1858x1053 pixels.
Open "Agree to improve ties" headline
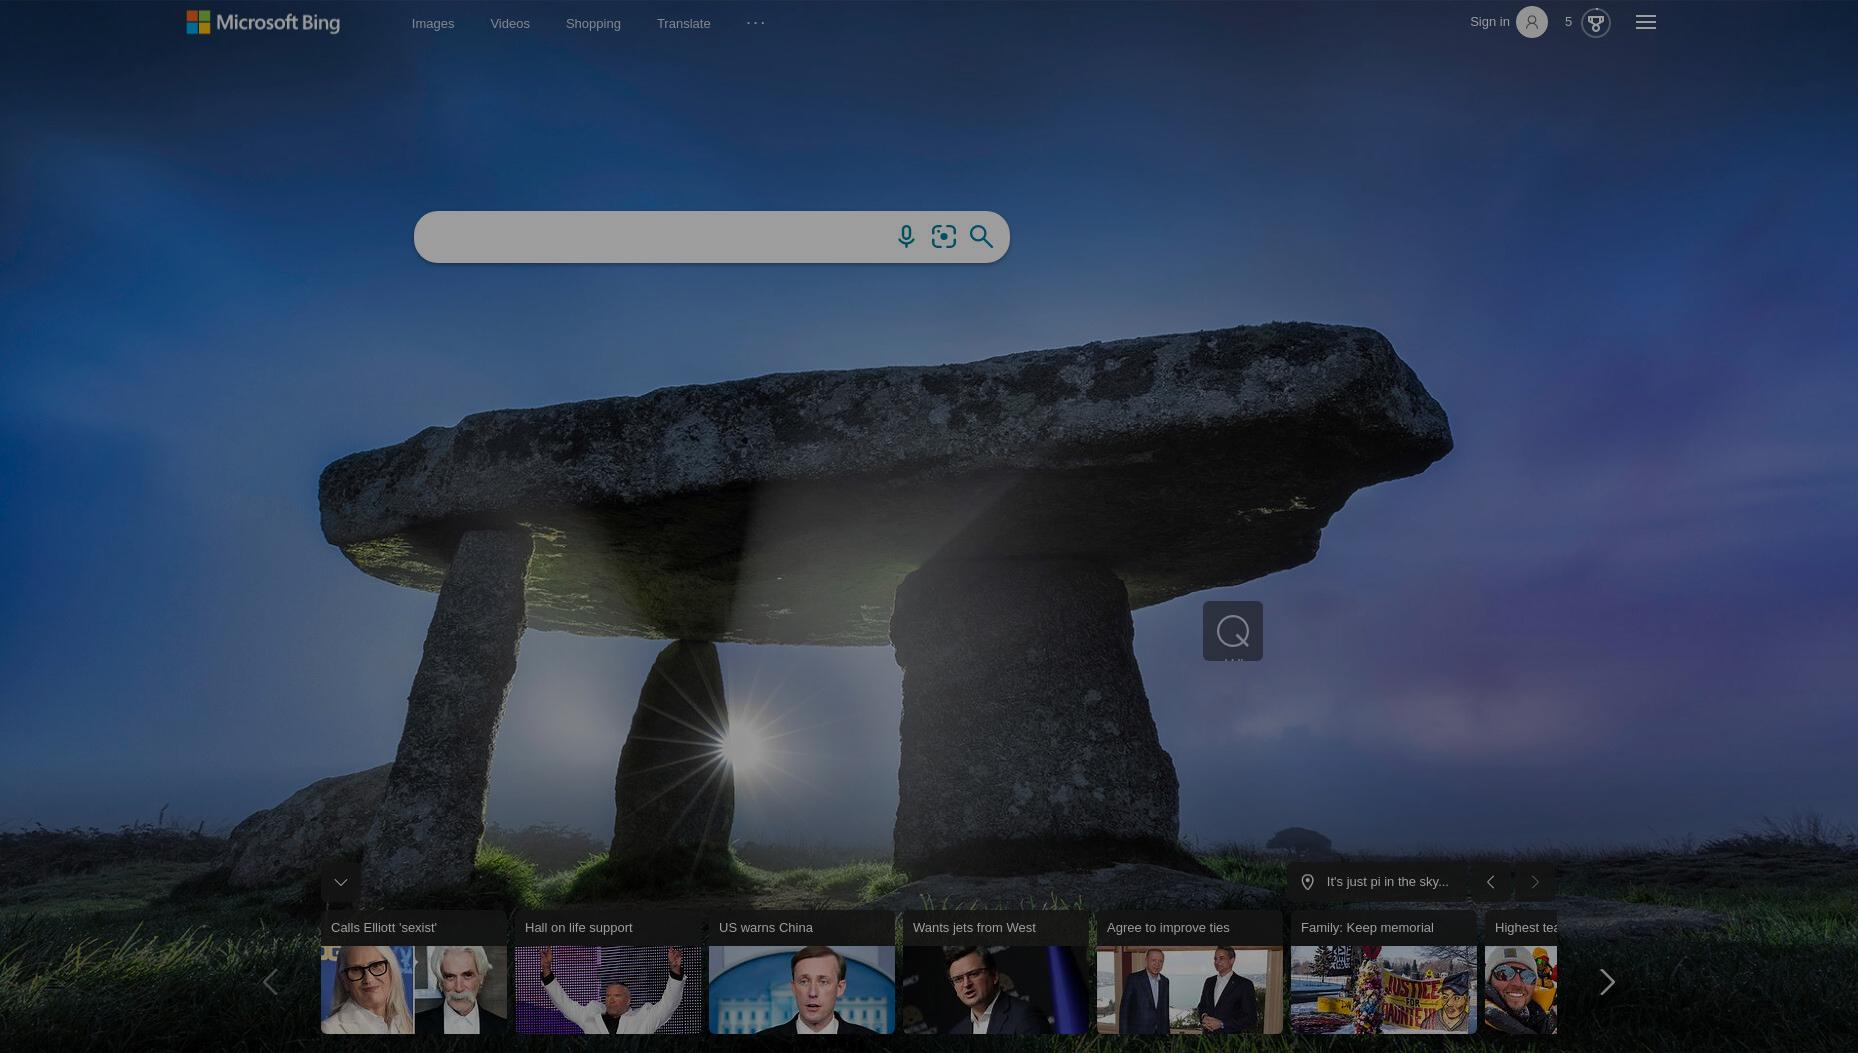pyautogui.click(x=1168, y=928)
